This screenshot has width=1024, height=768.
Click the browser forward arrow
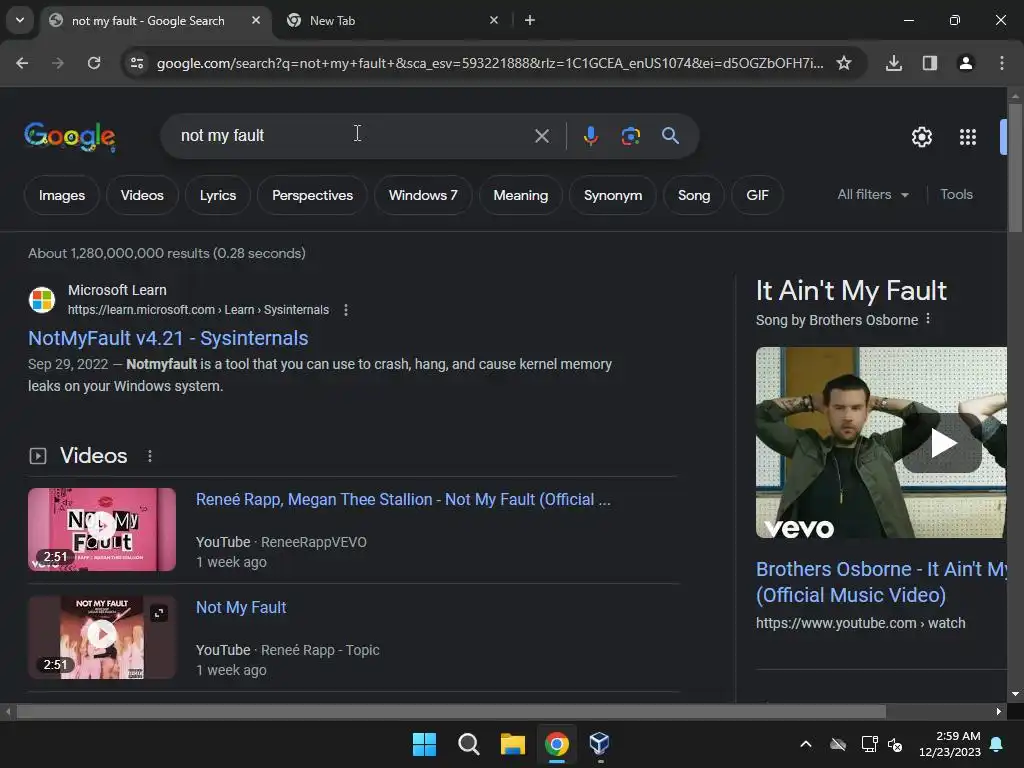[x=58, y=63]
